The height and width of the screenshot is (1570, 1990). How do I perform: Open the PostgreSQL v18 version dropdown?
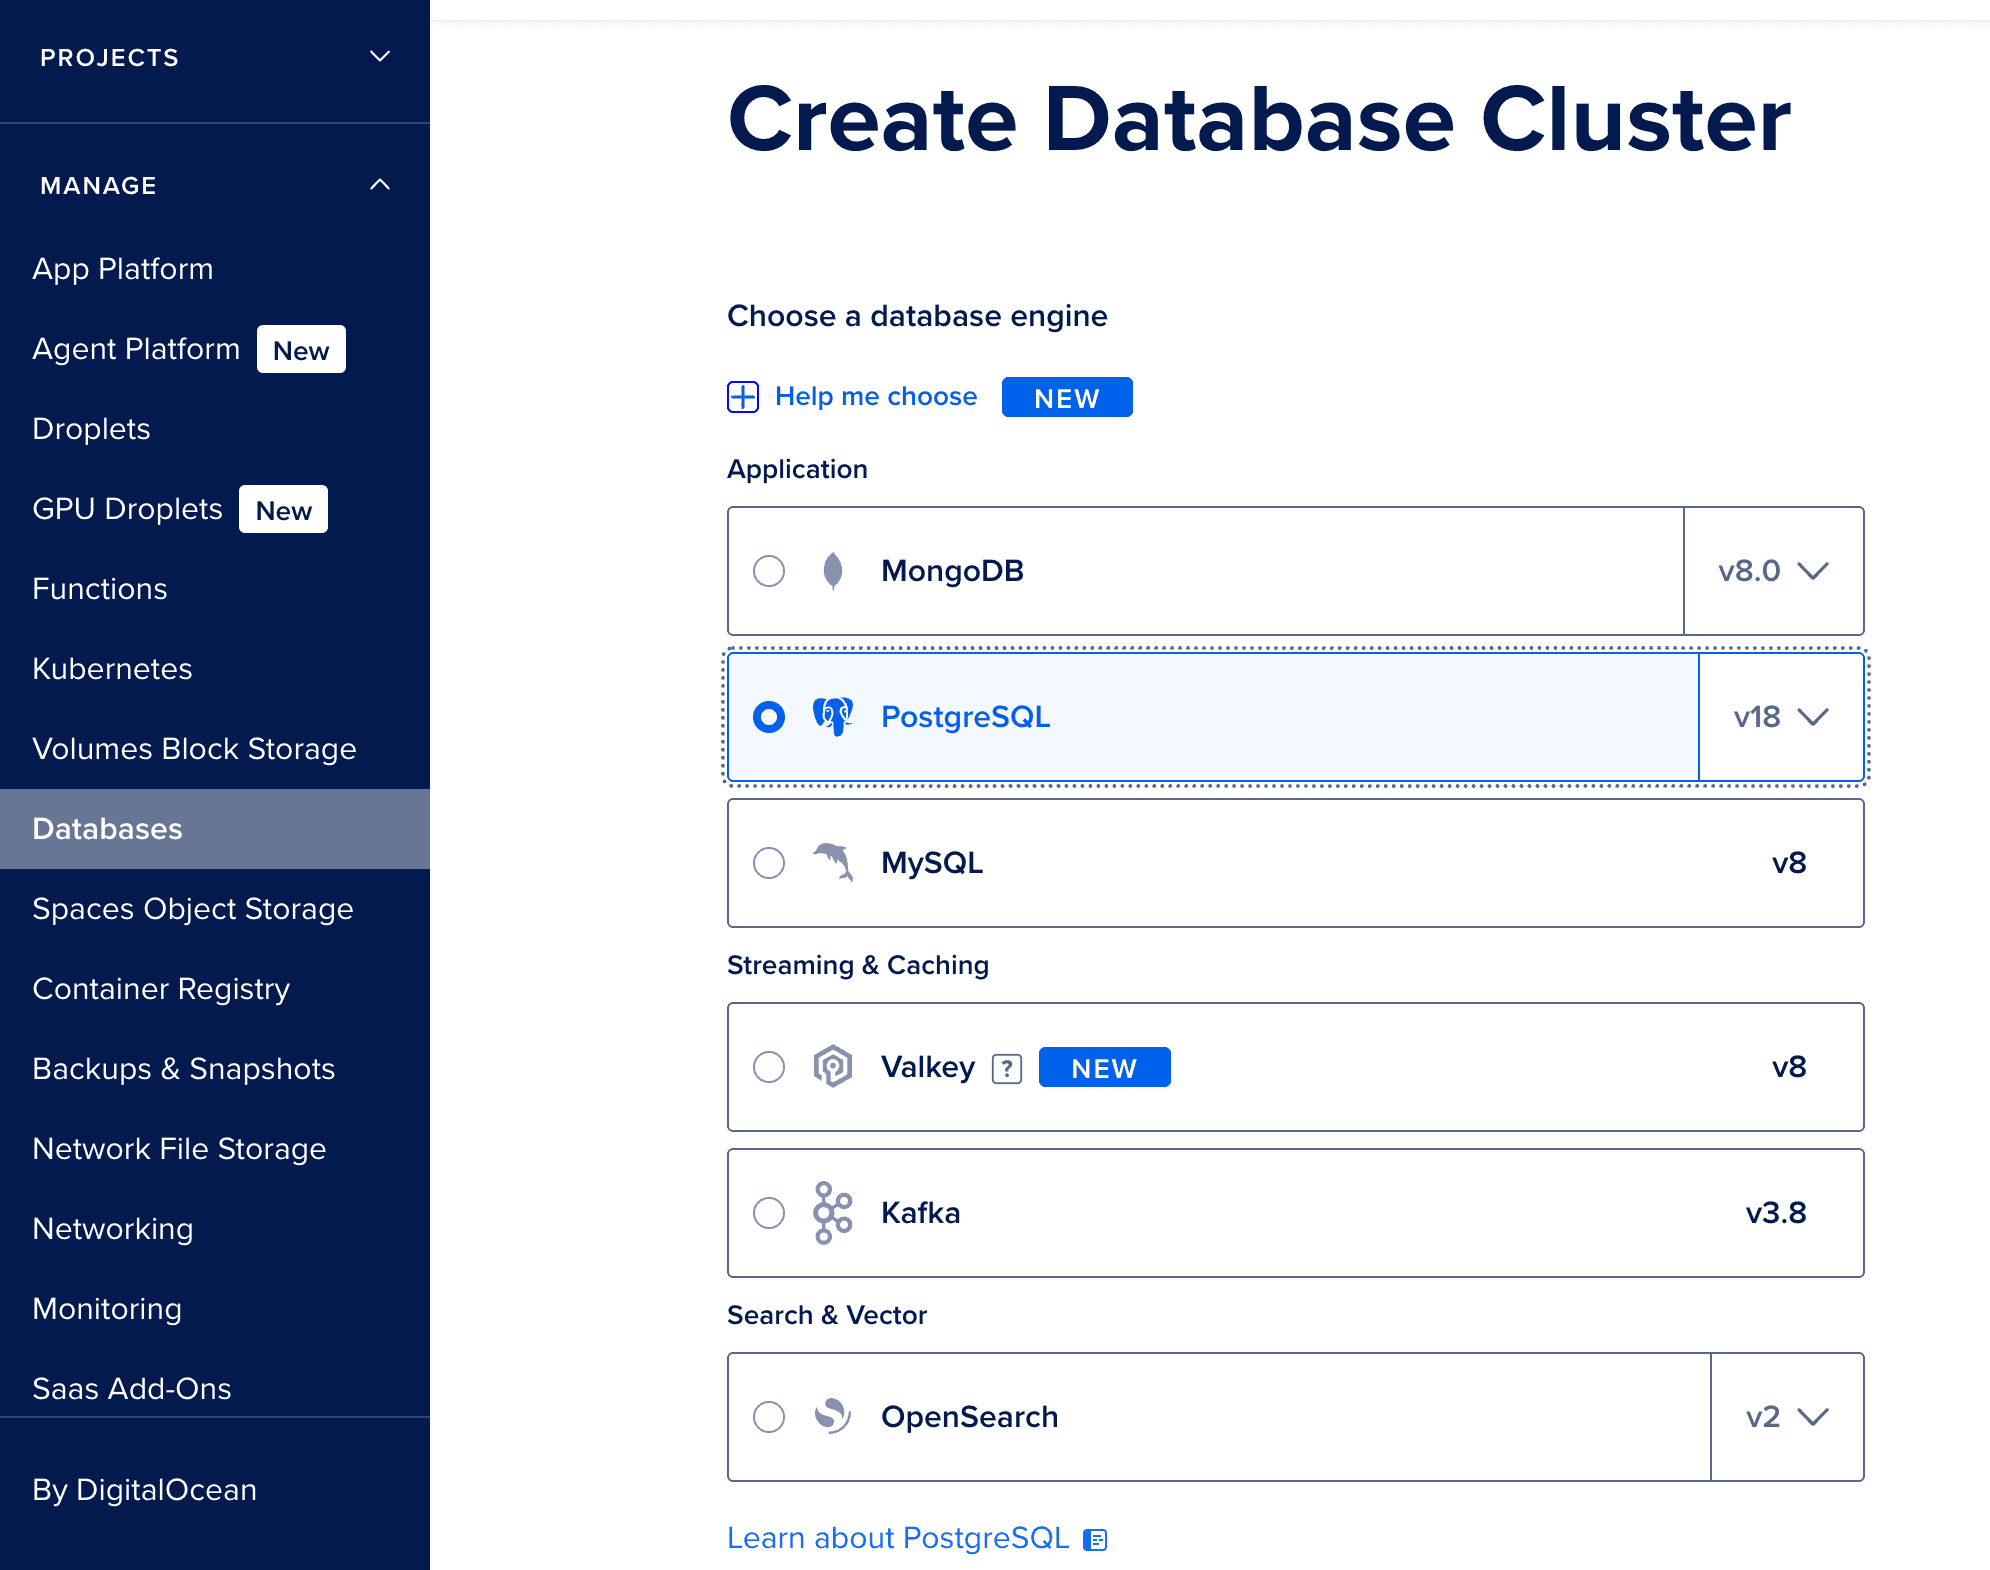[1781, 717]
